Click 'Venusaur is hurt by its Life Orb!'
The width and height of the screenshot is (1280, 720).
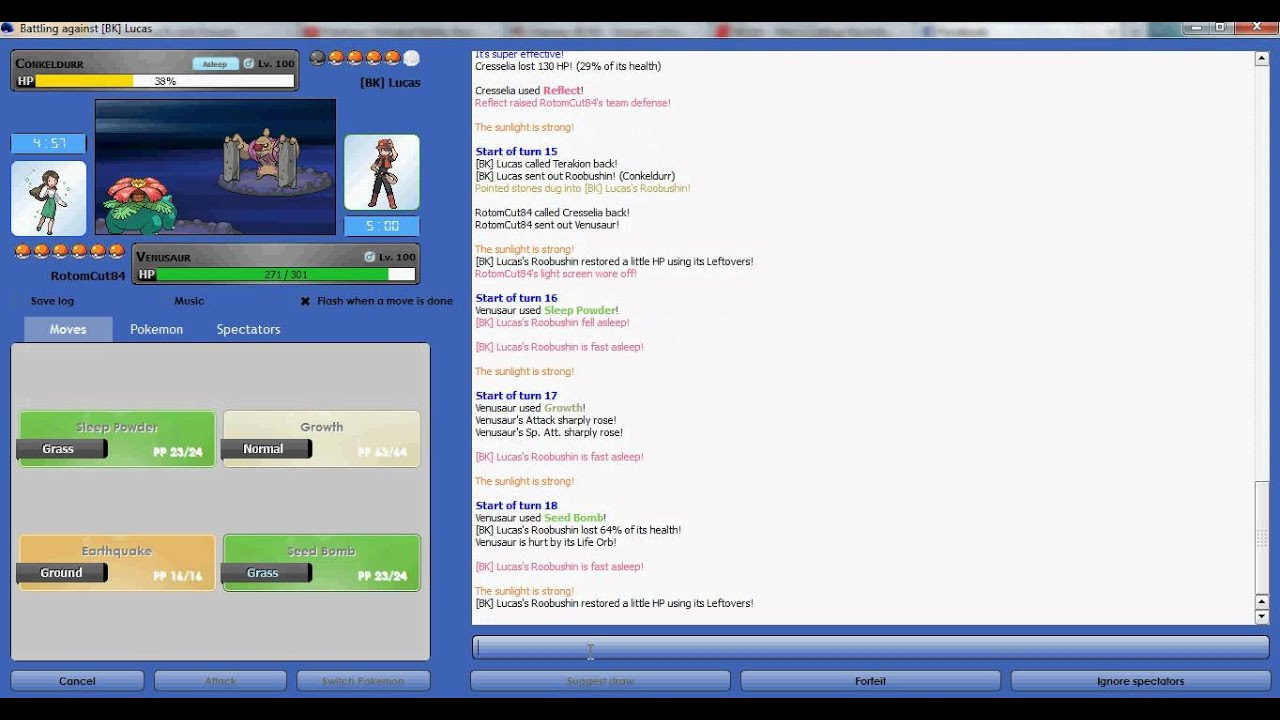click(x=546, y=542)
